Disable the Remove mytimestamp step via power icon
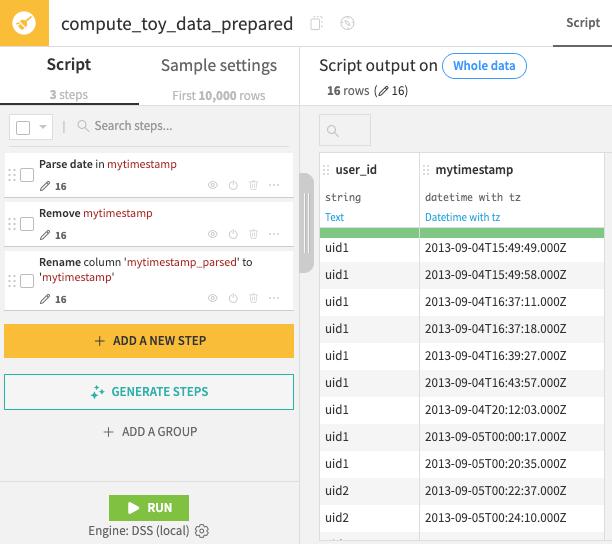Screen dimensions: 612x544 pos(233,235)
